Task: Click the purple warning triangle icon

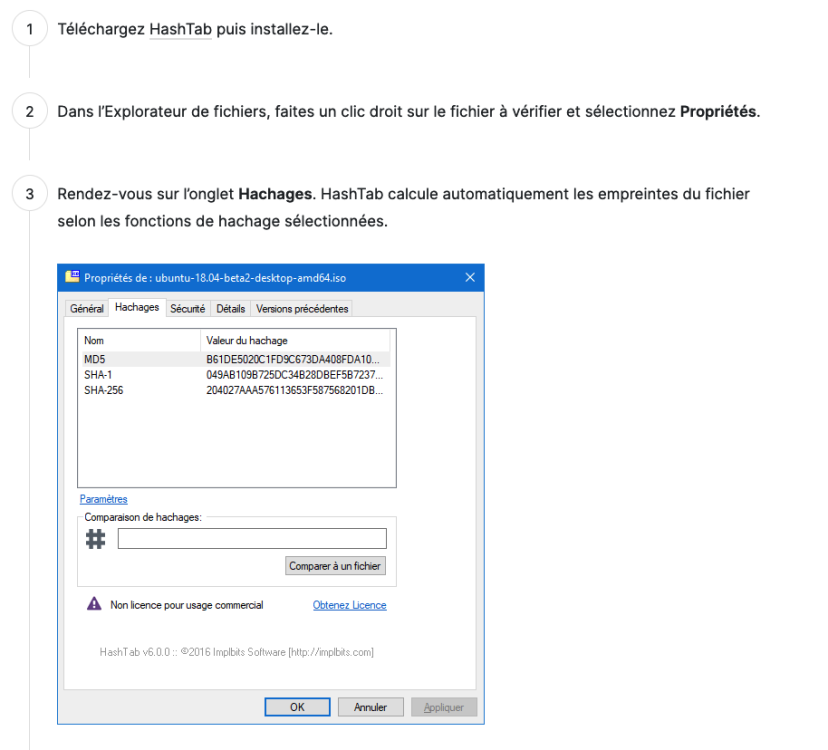Action: tap(94, 604)
